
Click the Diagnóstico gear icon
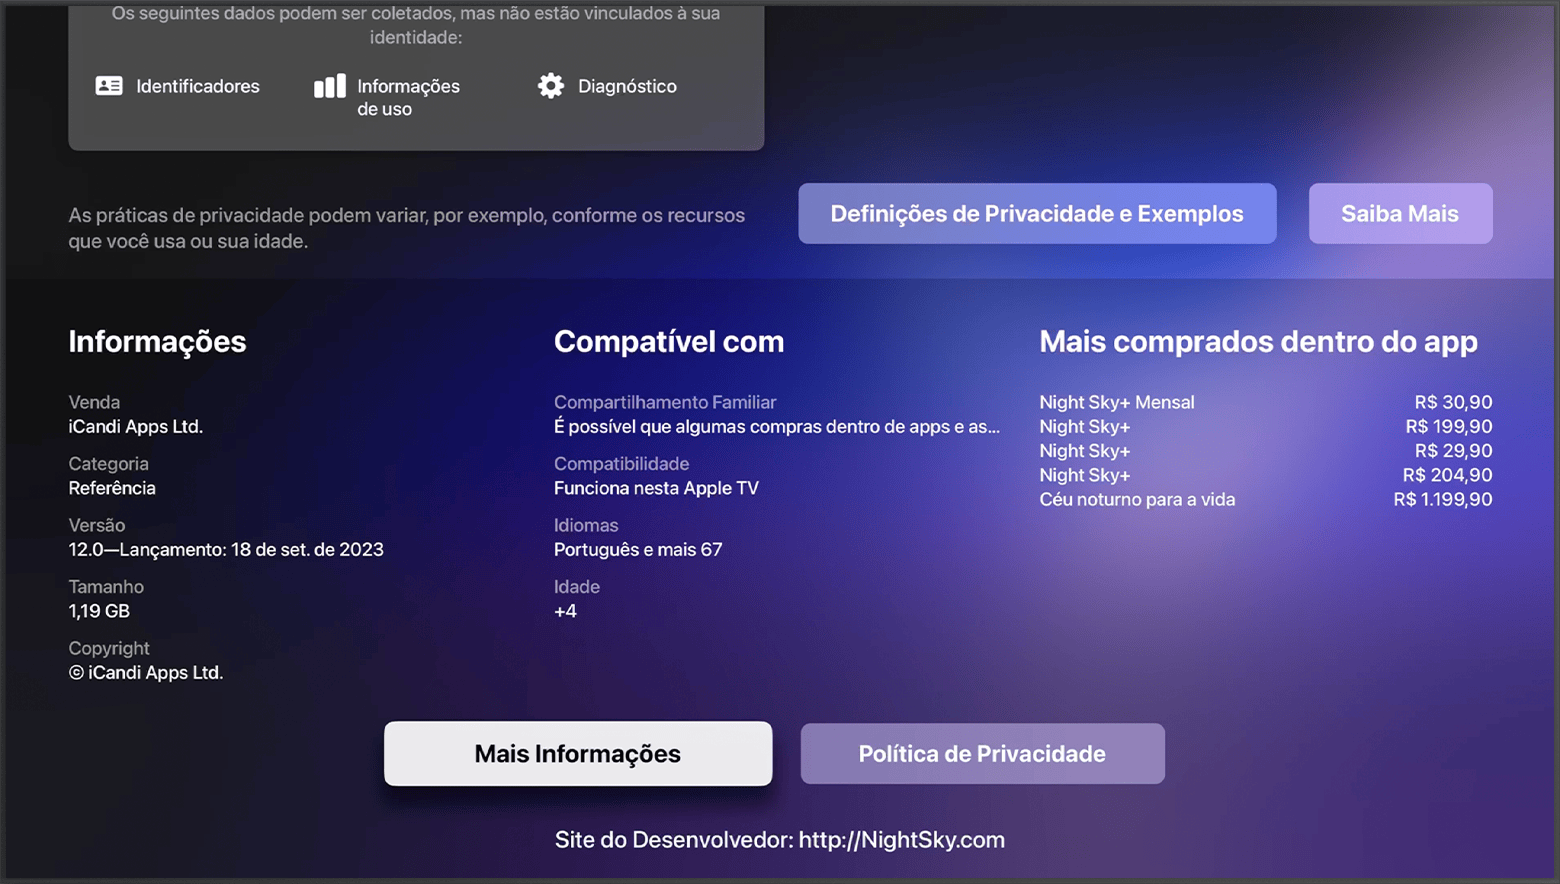tap(551, 86)
